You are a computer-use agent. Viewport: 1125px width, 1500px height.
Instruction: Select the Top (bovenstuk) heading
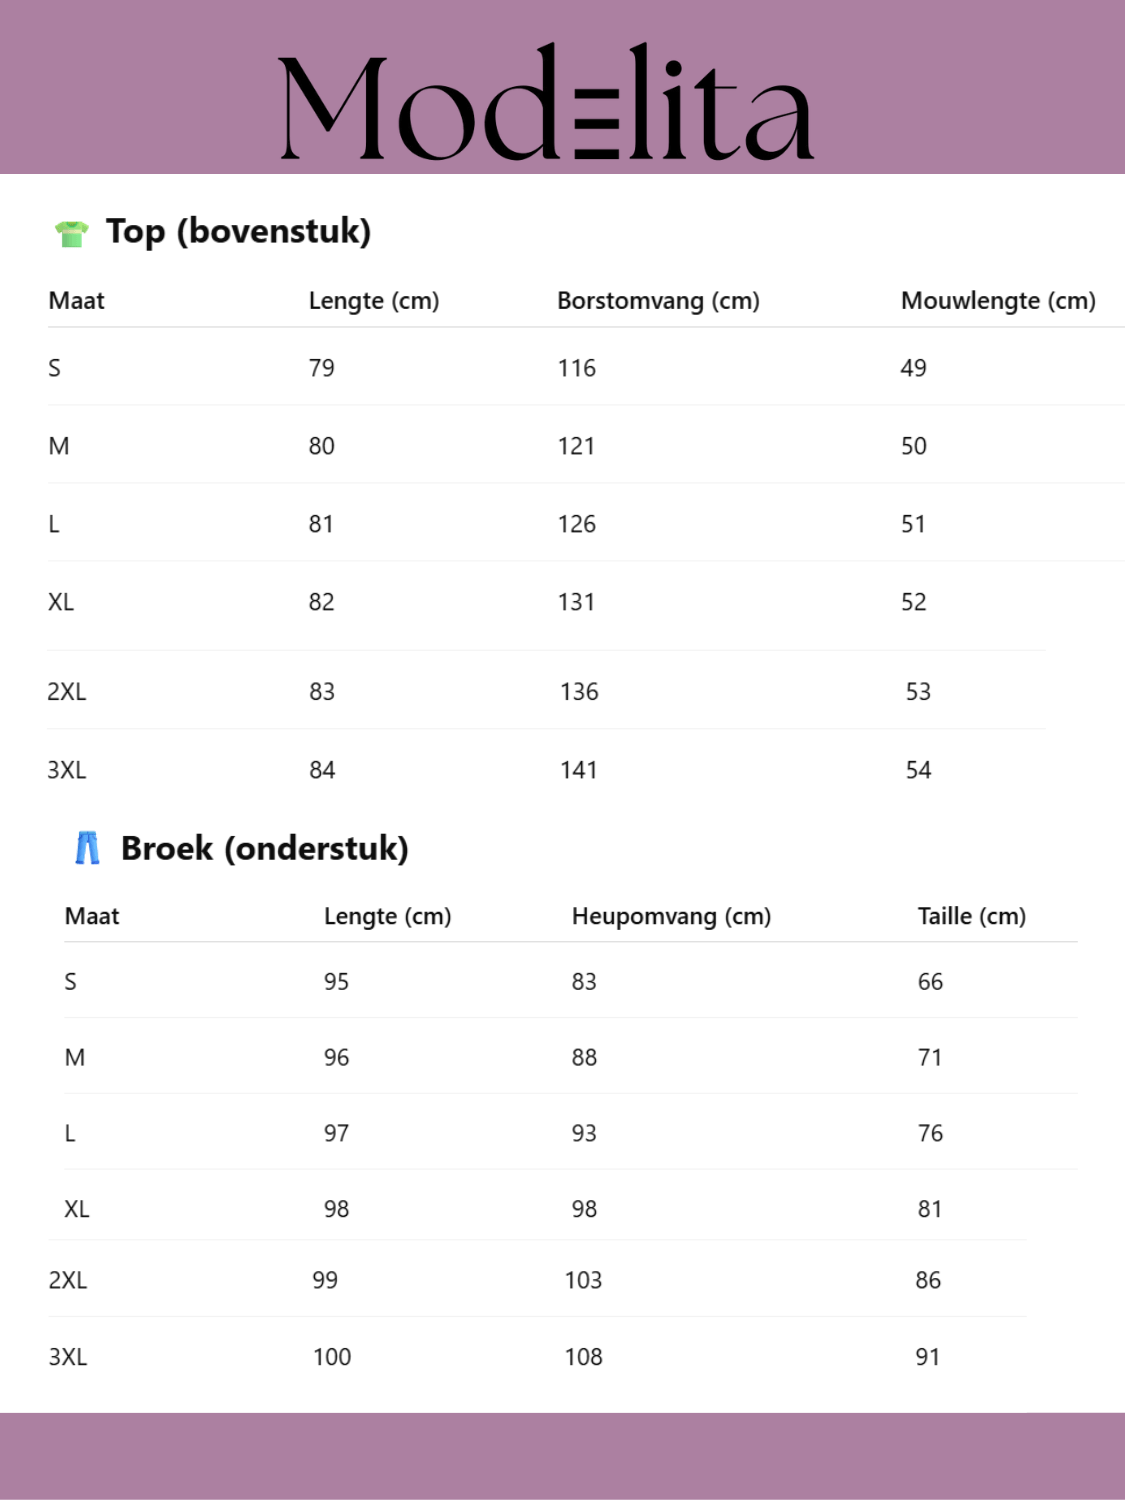coord(238,231)
